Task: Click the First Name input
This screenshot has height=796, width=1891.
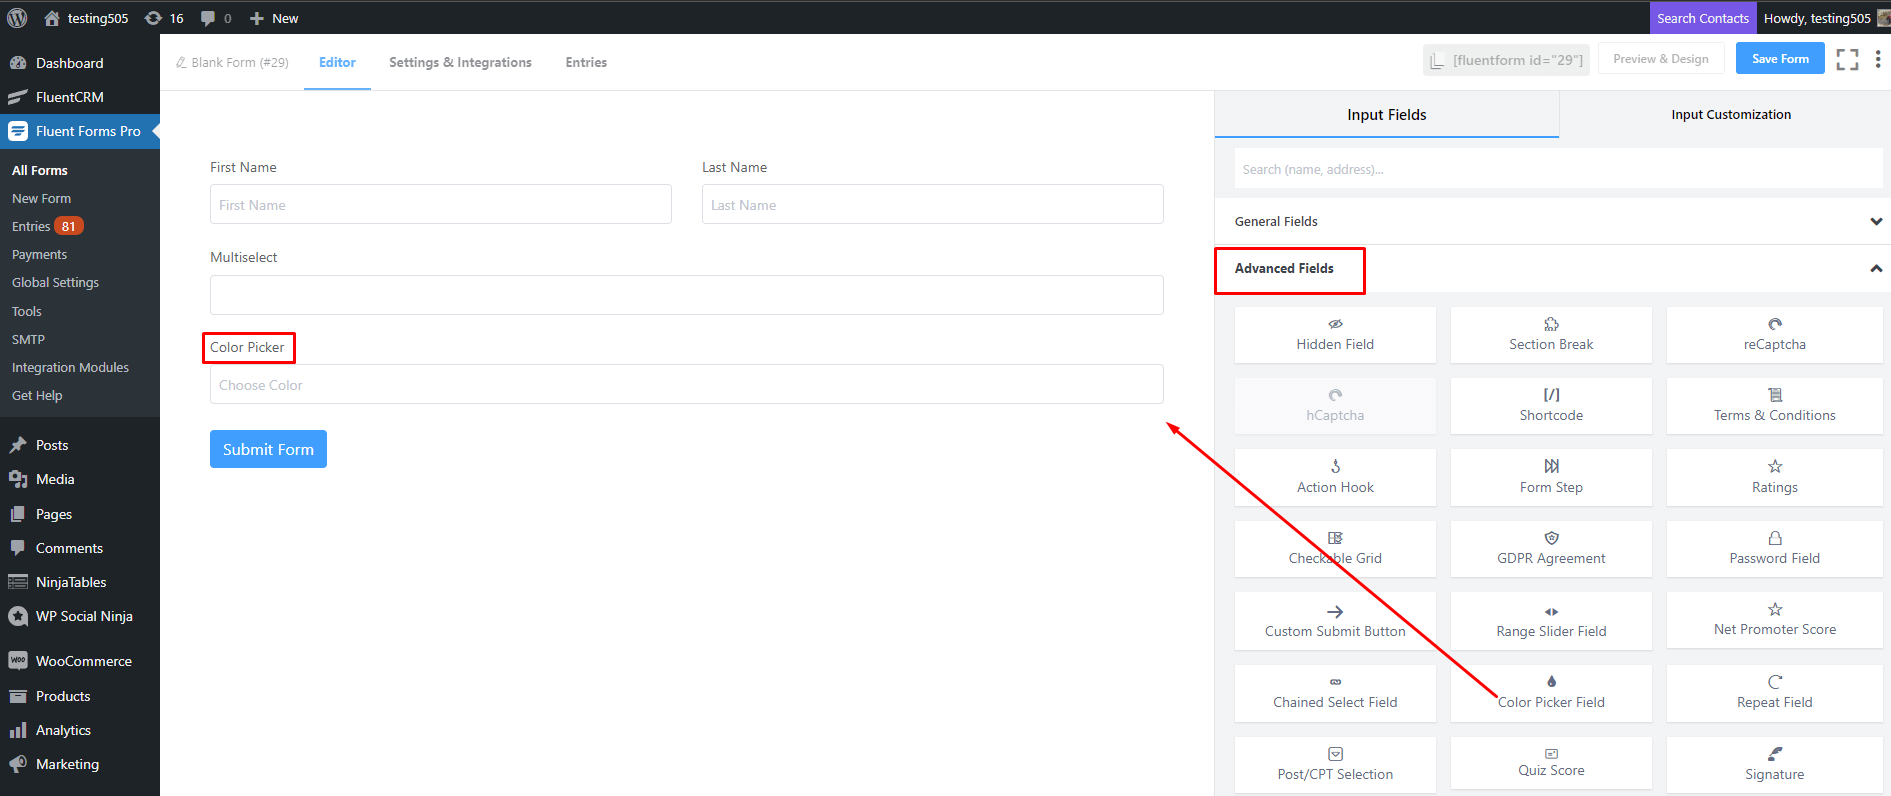Action: point(440,204)
